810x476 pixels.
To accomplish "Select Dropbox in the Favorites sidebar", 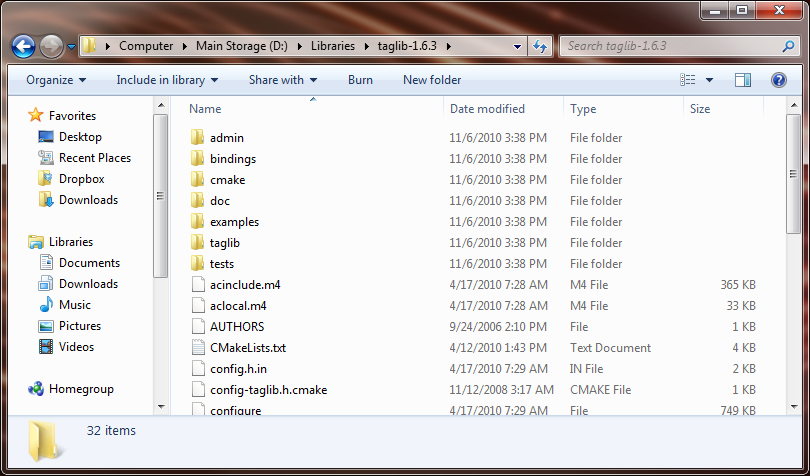I will pyautogui.click(x=81, y=179).
